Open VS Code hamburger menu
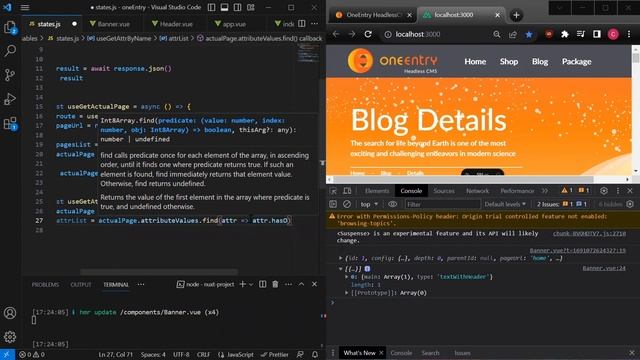The image size is (640, 360). point(25,7)
